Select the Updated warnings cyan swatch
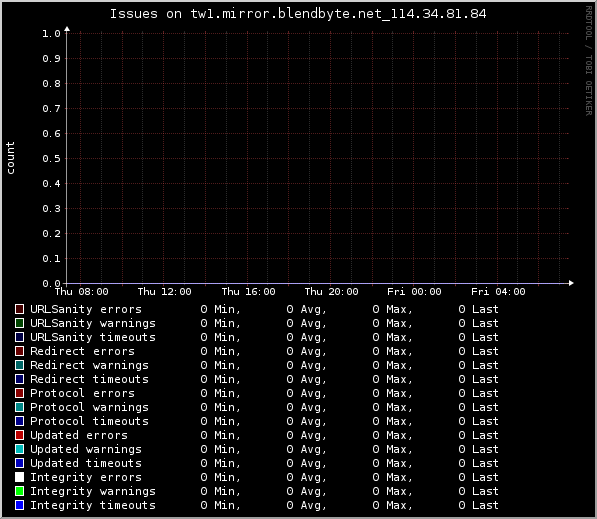This screenshot has height=519, width=597. click(x=19, y=449)
